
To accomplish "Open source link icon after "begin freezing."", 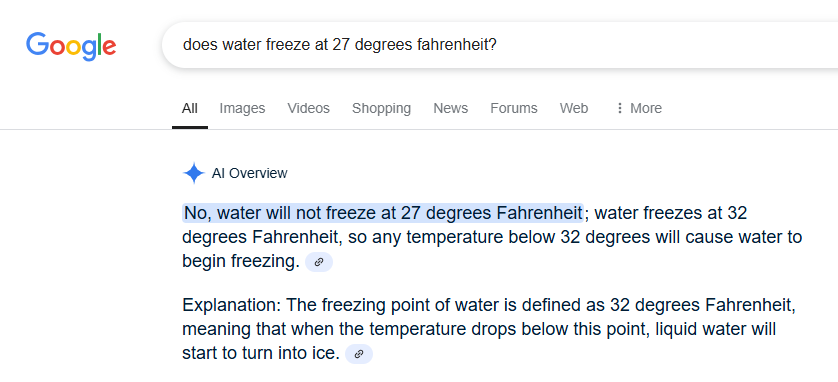I will [x=319, y=262].
